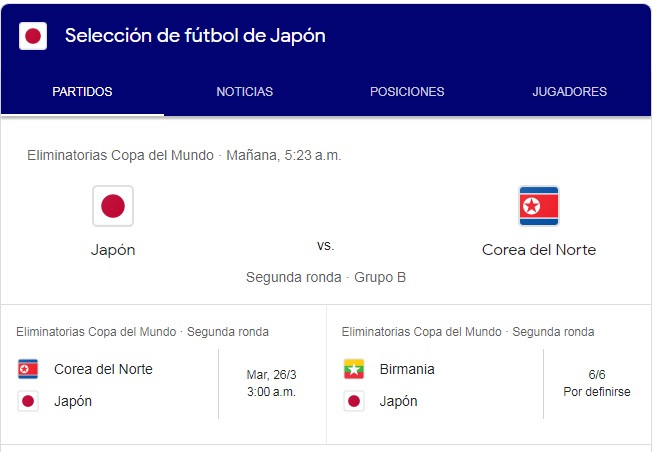
Task: Click small Japan flag in Mar 26/3 match
Action: (x=28, y=401)
